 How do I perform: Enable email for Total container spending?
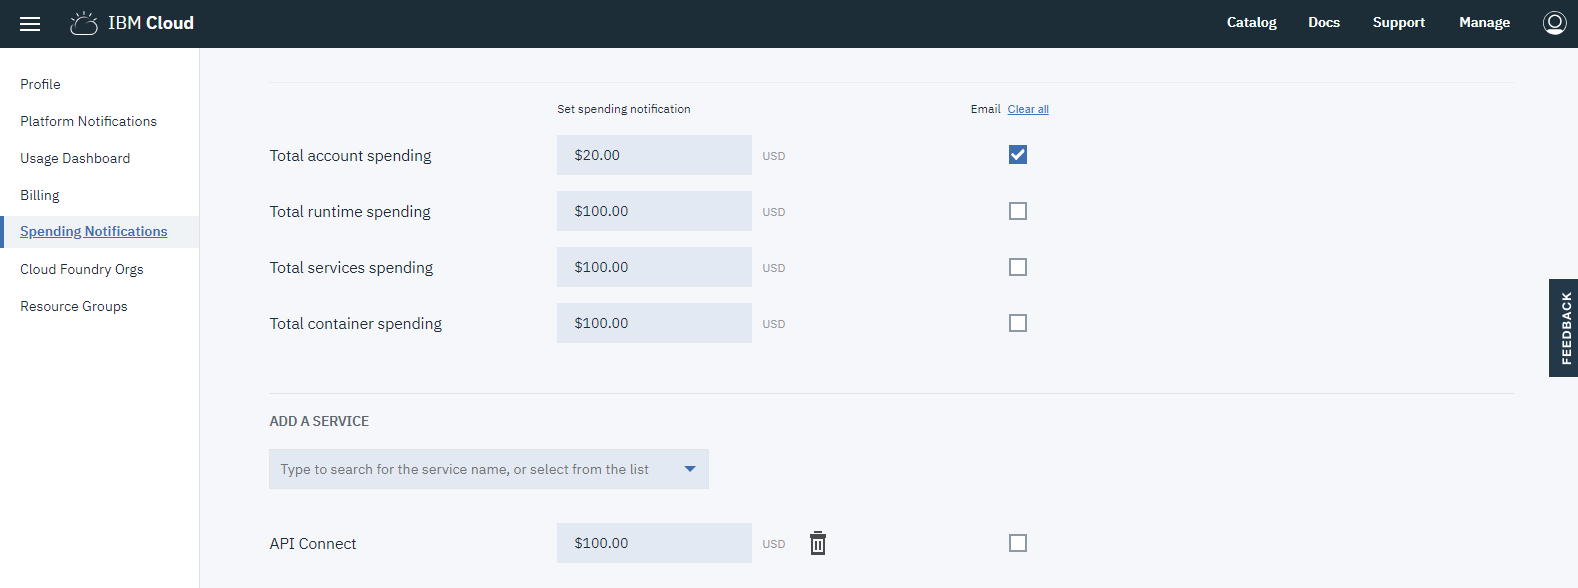pos(1018,323)
